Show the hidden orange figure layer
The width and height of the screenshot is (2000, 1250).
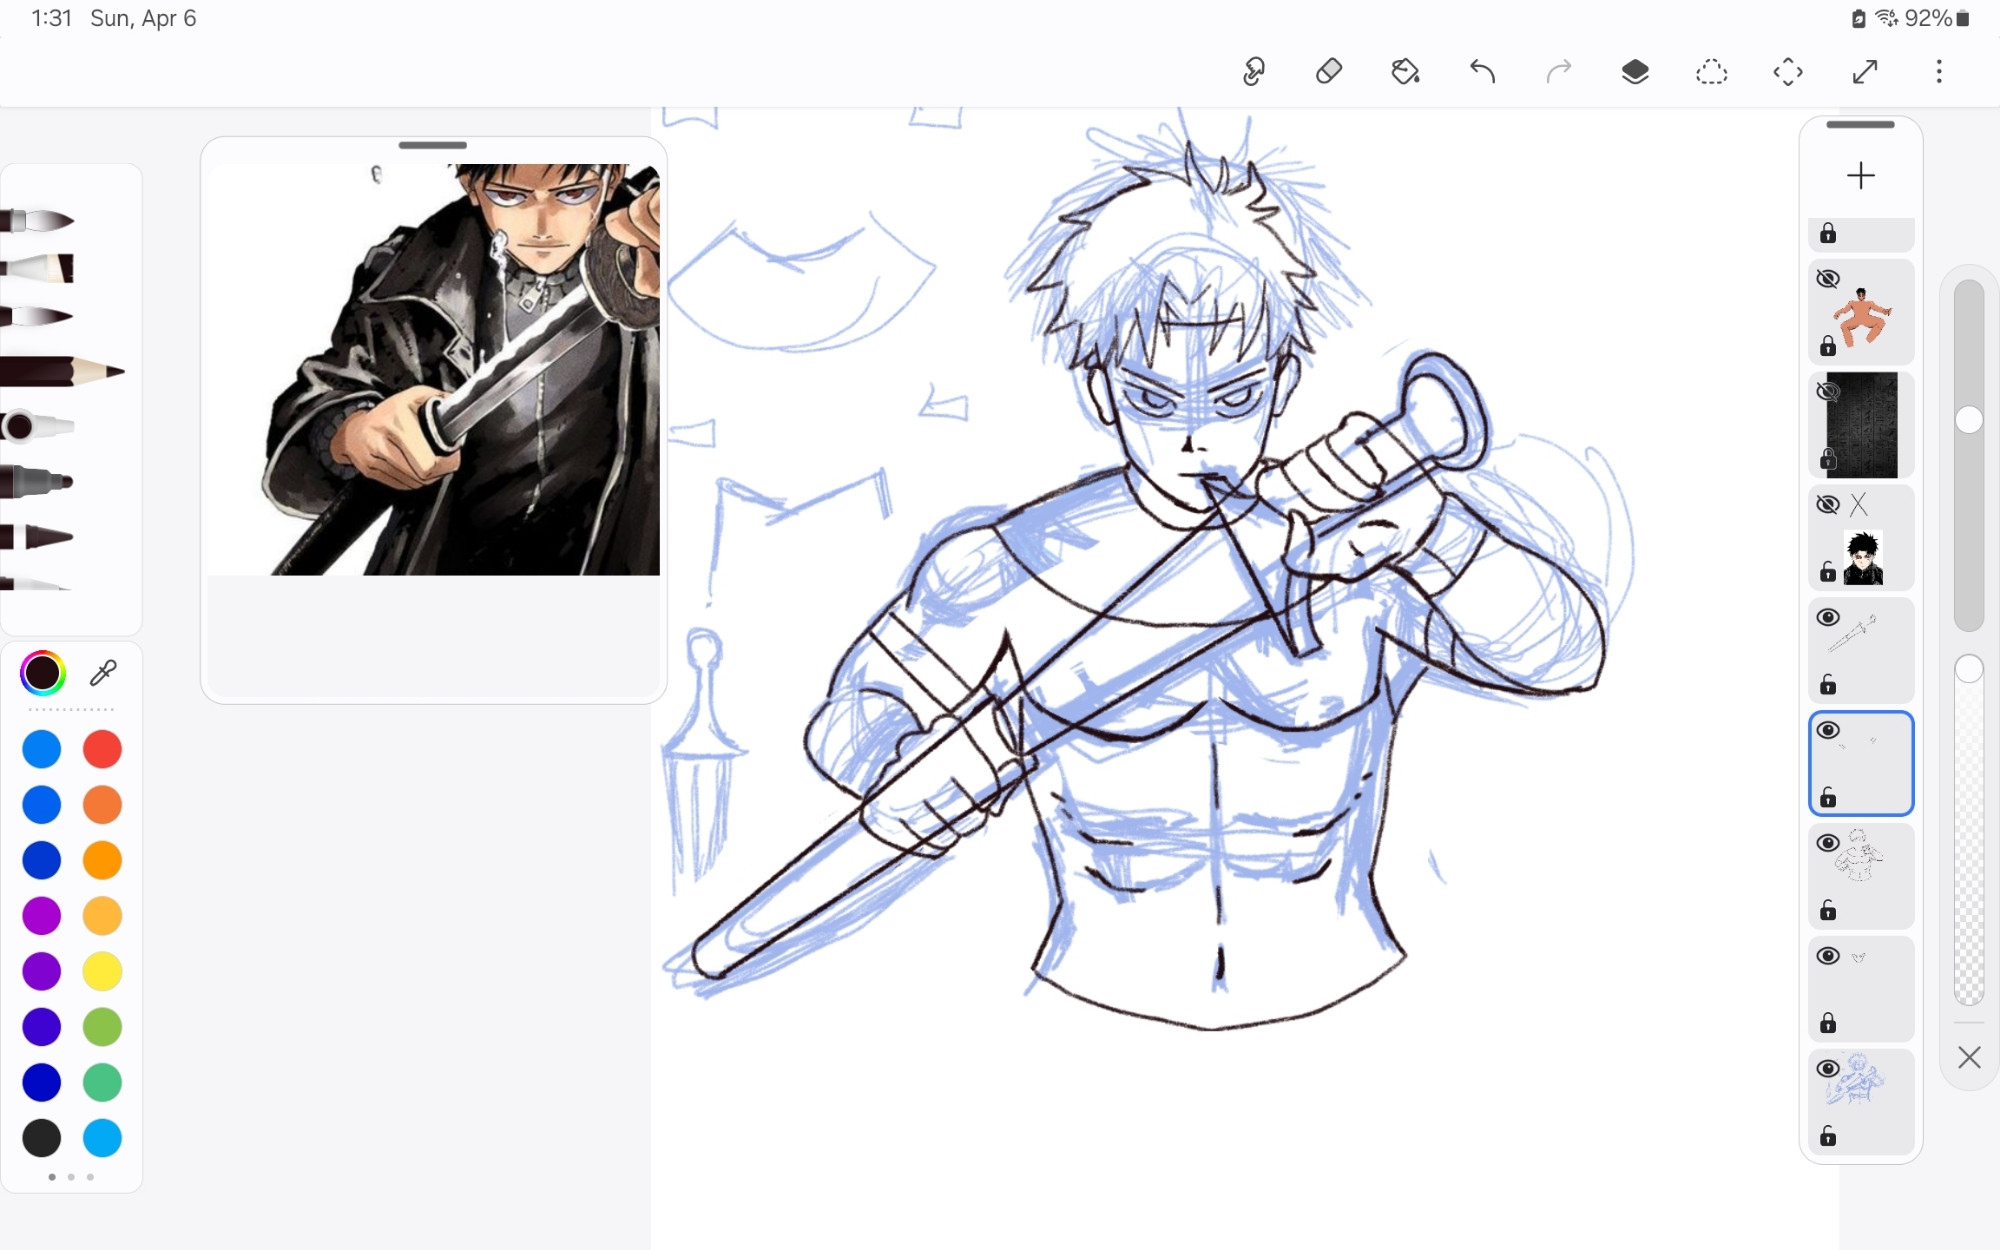click(1828, 279)
